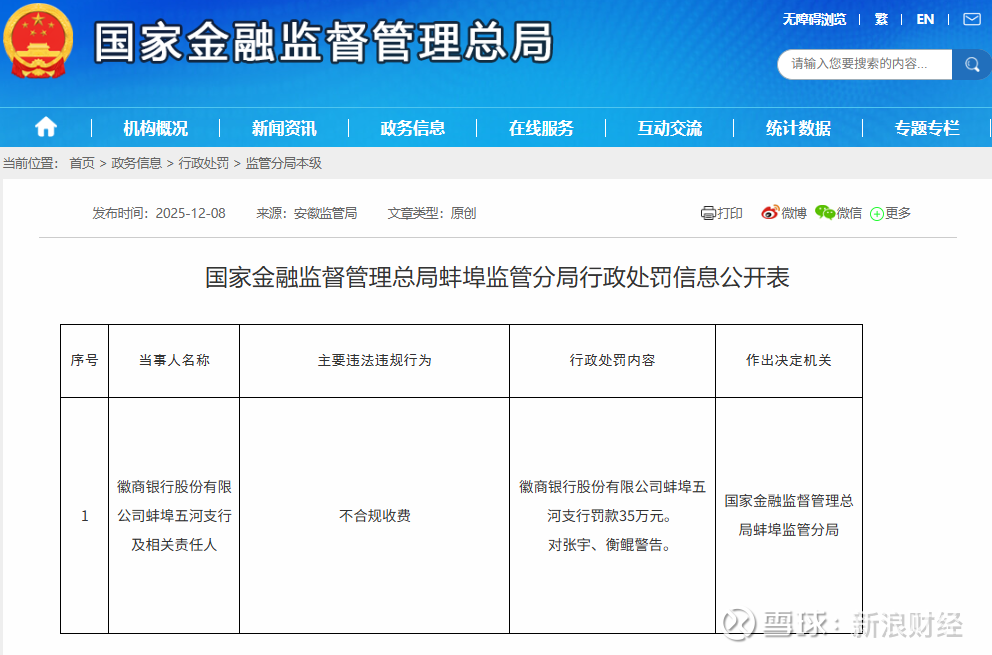Screen dimensions: 992x655
Task: Click the 当事人名称 column header
Action: click(174, 361)
